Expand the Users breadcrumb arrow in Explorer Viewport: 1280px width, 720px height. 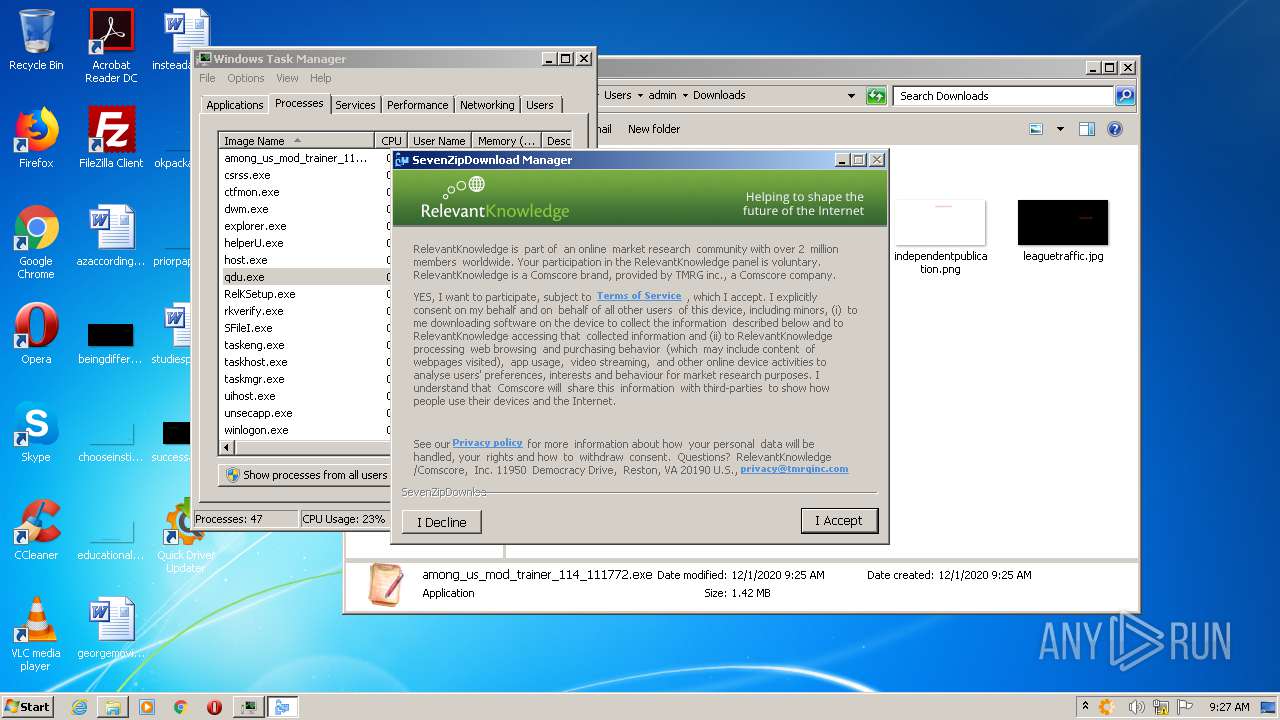pos(640,96)
